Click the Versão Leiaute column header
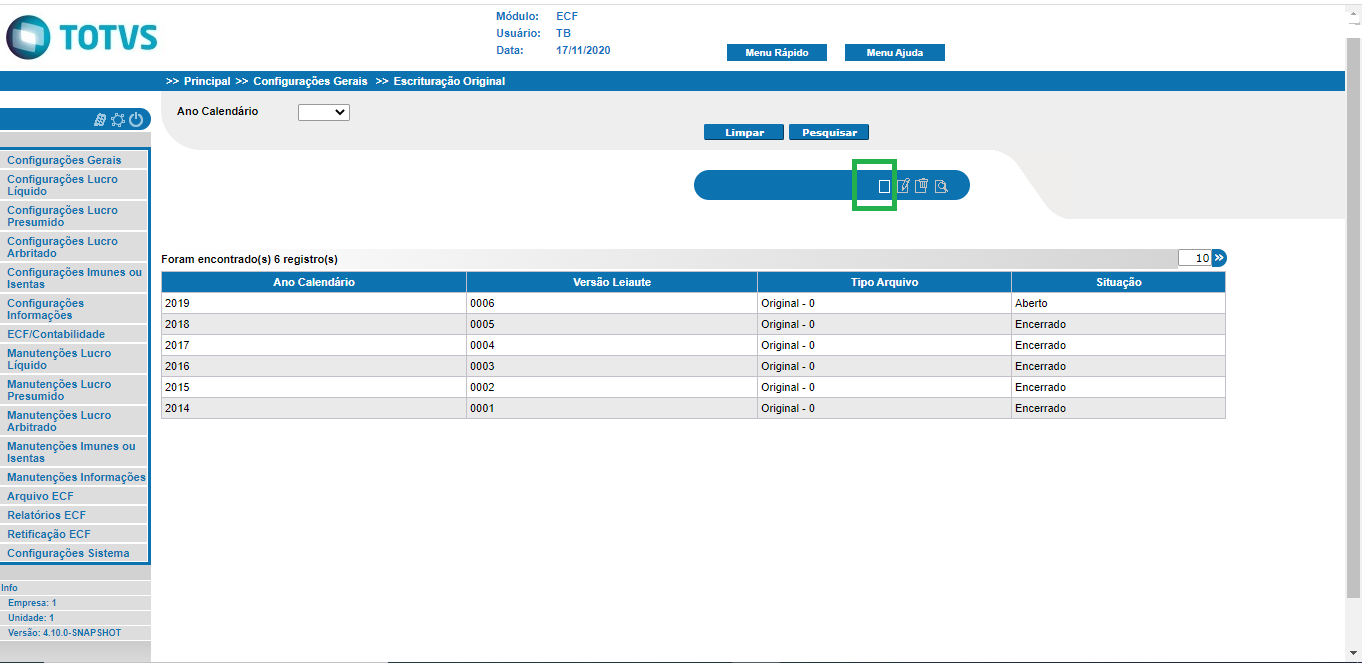 (x=612, y=282)
